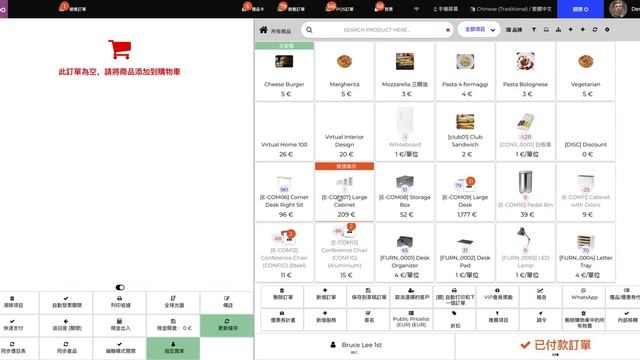Add Cheese Burger product to cart
The width and height of the screenshot is (640, 360).
[x=284, y=71]
